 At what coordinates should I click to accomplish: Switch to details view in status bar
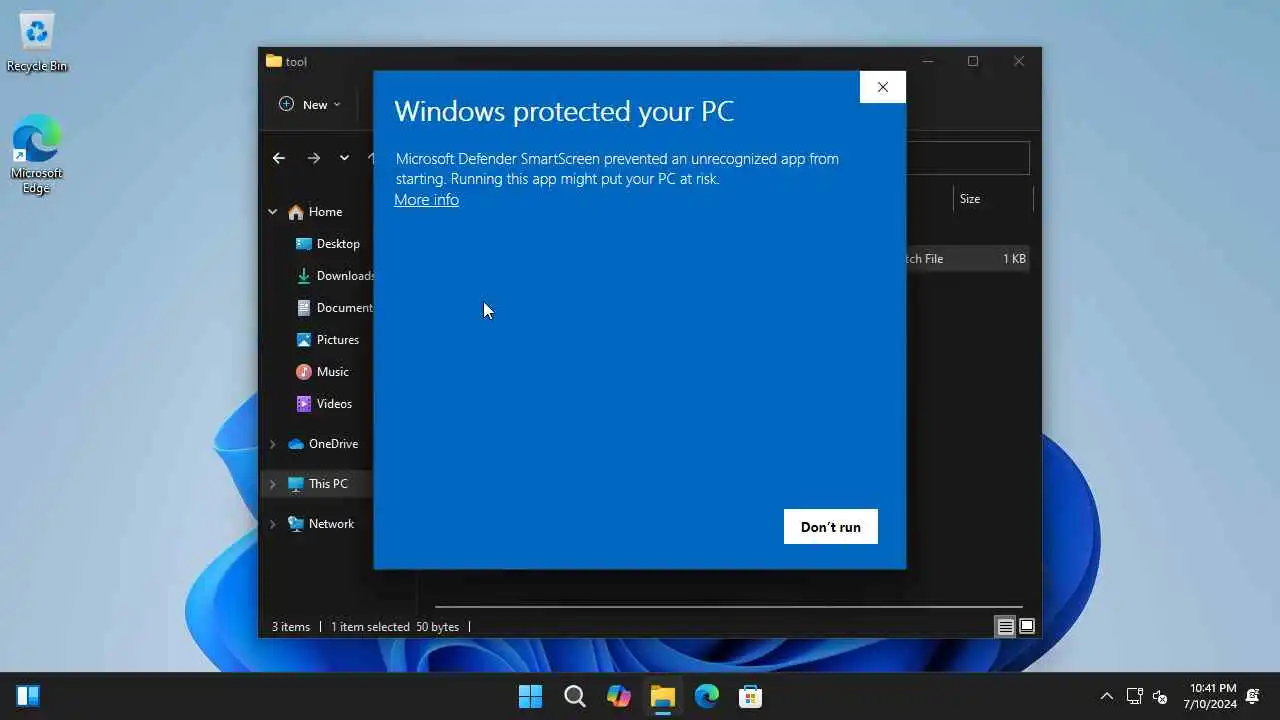click(x=1005, y=627)
